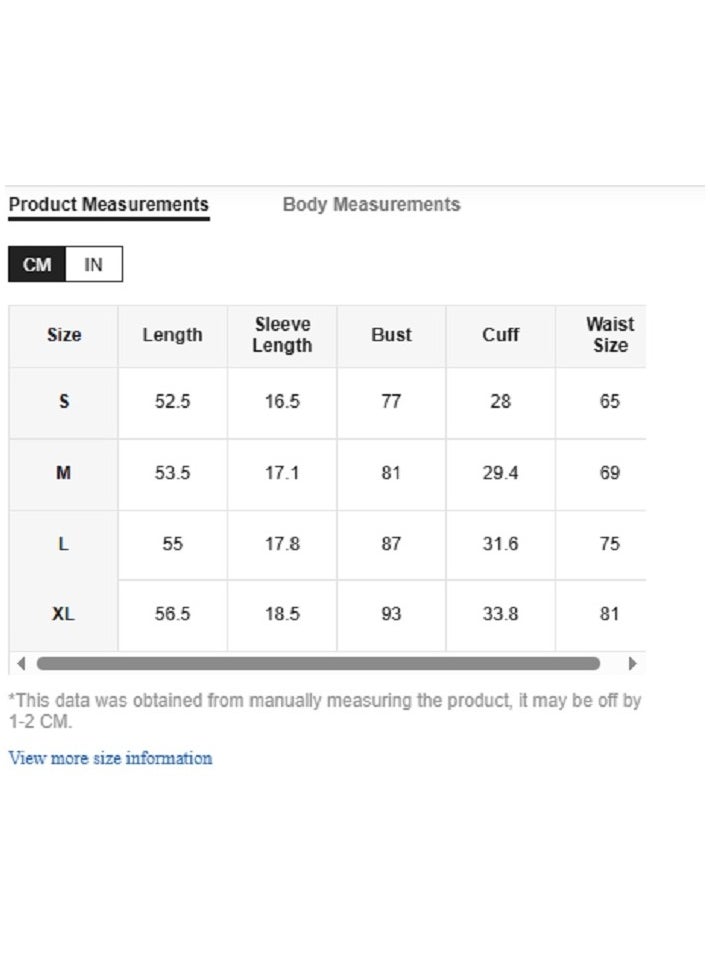
Task: Click the horizontal scrollbar thumb
Action: coord(318,663)
